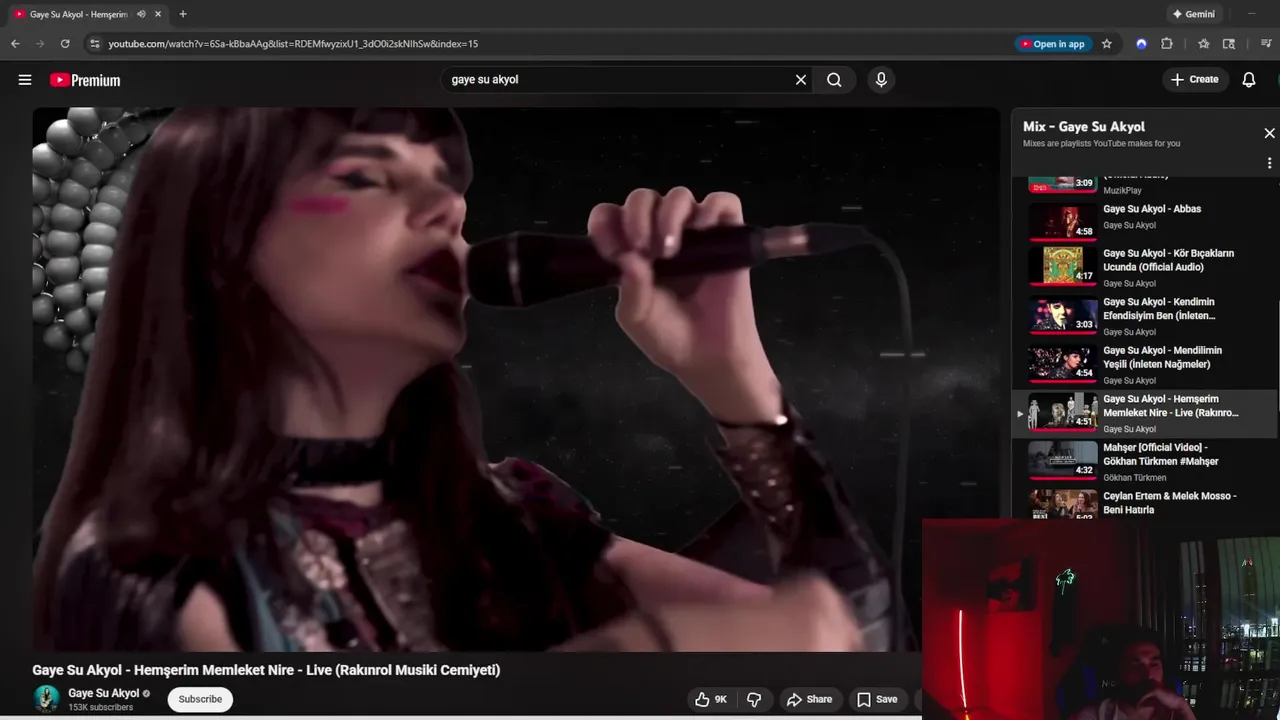Play Mahşer [Official Video] Gökhan Türkmen
The height and width of the screenshot is (720, 1280).
pyautogui.click(x=1160, y=454)
